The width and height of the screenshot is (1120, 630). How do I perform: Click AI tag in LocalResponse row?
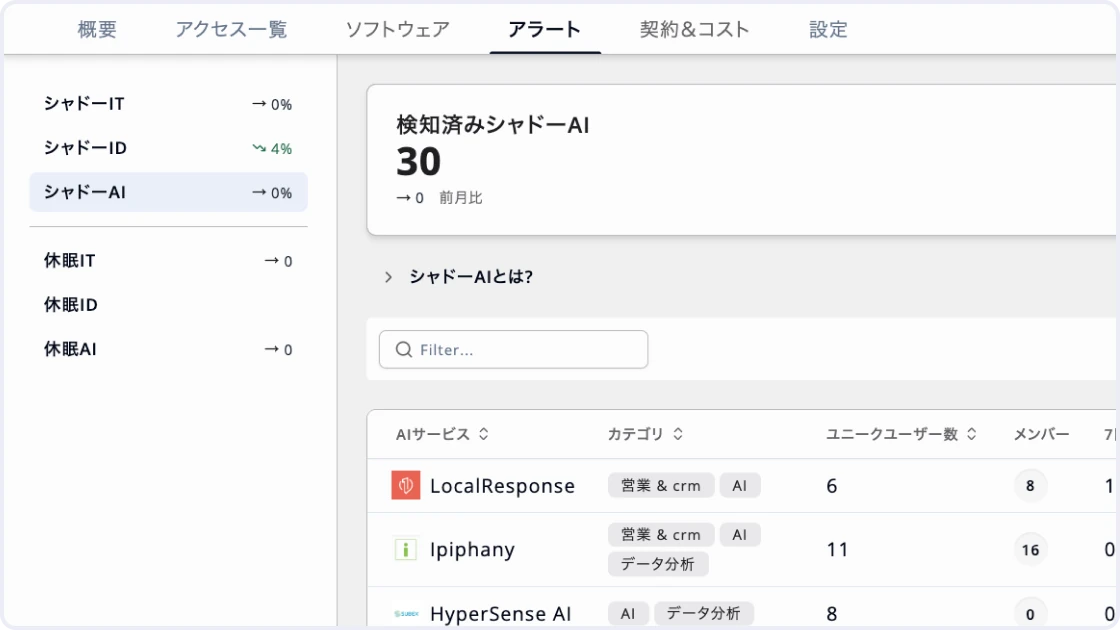click(739, 486)
